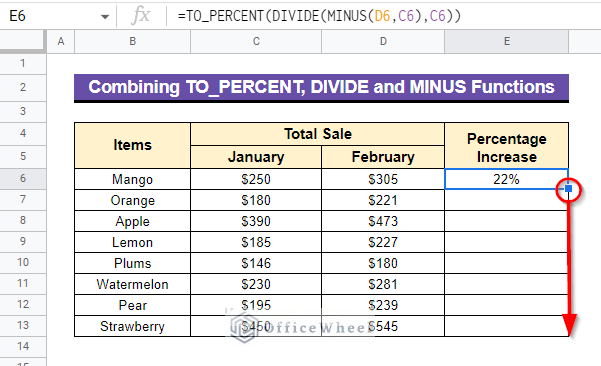The height and width of the screenshot is (366, 601).
Task: Select cell E6 showing 22%
Action: 506,179
